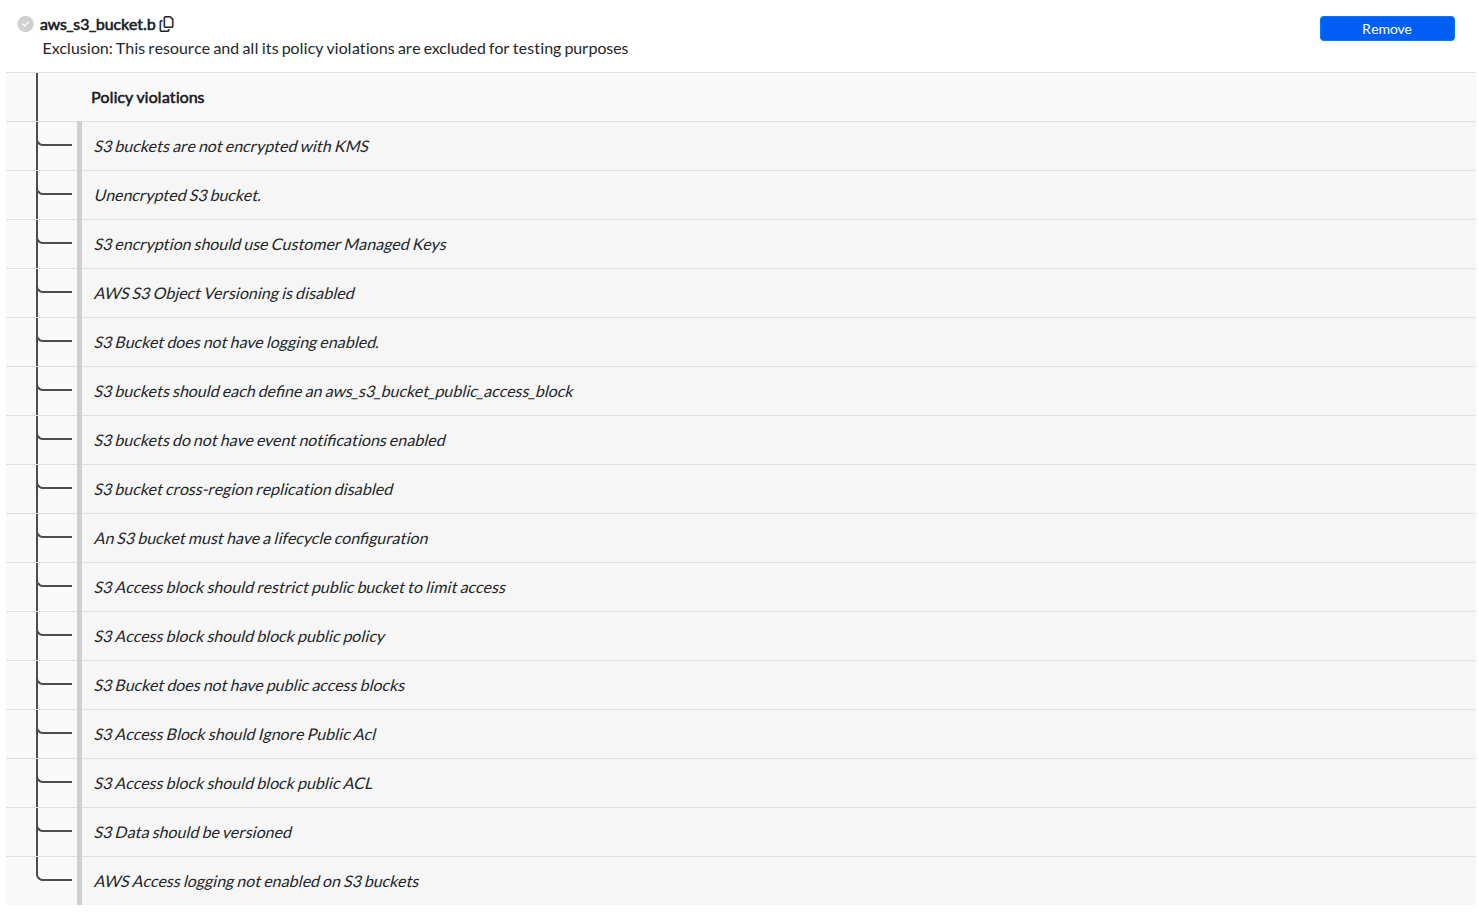Open 'restrict public bucket to limit access' violation
Image resolution: width=1479 pixels, height=919 pixels.
(x=299, y=588)
